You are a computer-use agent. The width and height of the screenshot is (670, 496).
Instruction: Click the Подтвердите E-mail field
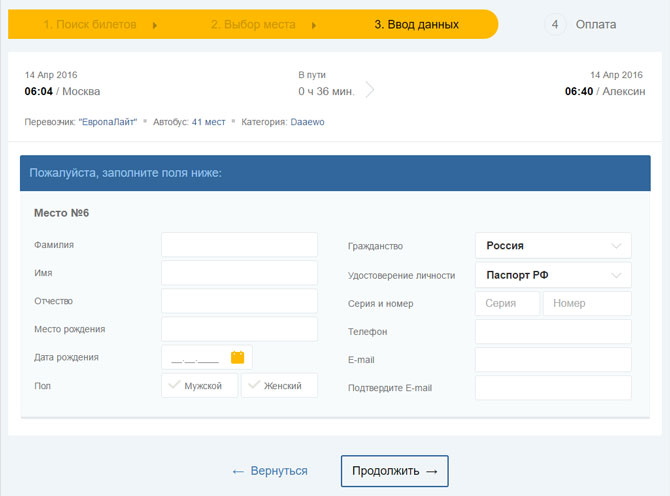552,387
